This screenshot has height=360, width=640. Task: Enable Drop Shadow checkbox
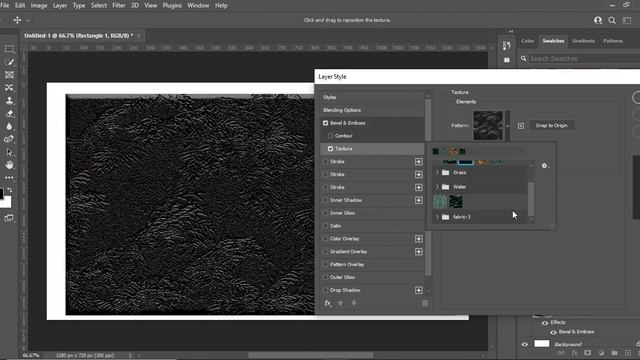pos(325,290)
